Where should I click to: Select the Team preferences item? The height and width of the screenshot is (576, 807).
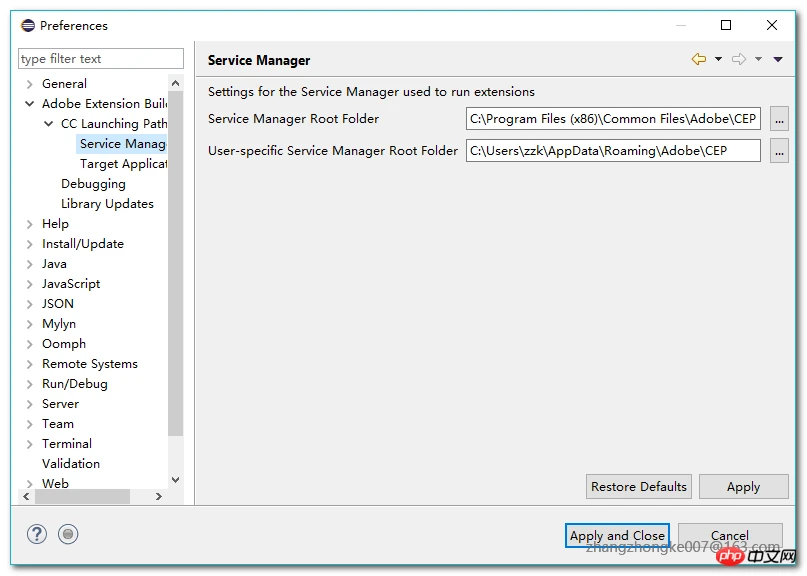[58, 424]
